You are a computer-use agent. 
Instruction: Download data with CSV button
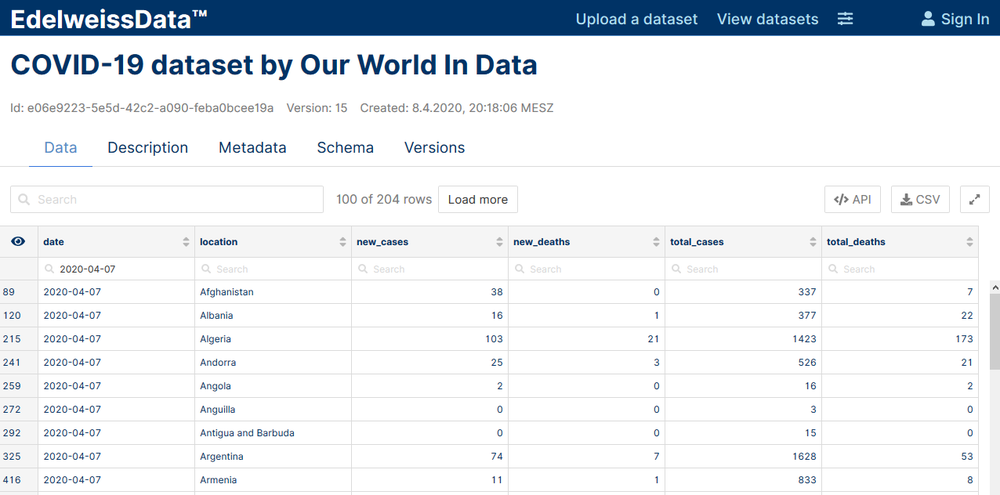pyautogui.click(x=920, y=200)
